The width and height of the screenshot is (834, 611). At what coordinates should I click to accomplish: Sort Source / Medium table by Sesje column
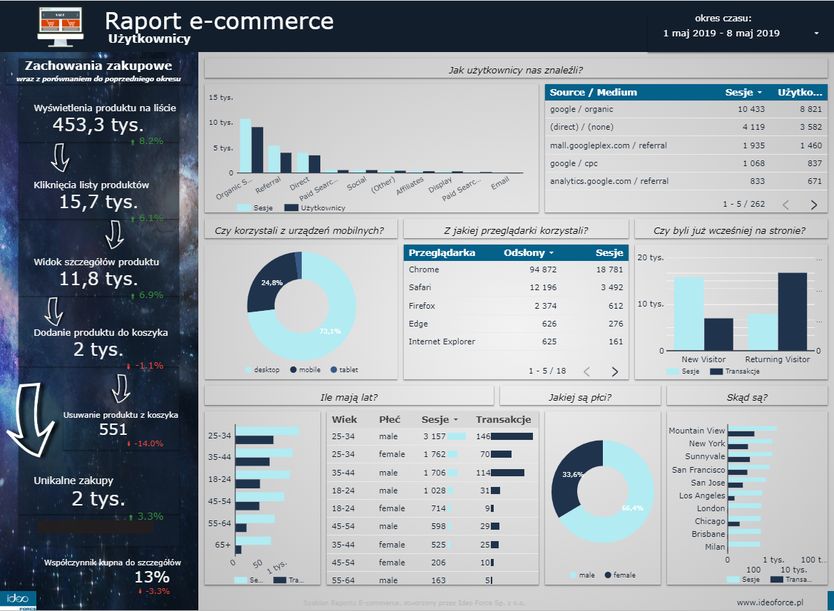(743, 92)
